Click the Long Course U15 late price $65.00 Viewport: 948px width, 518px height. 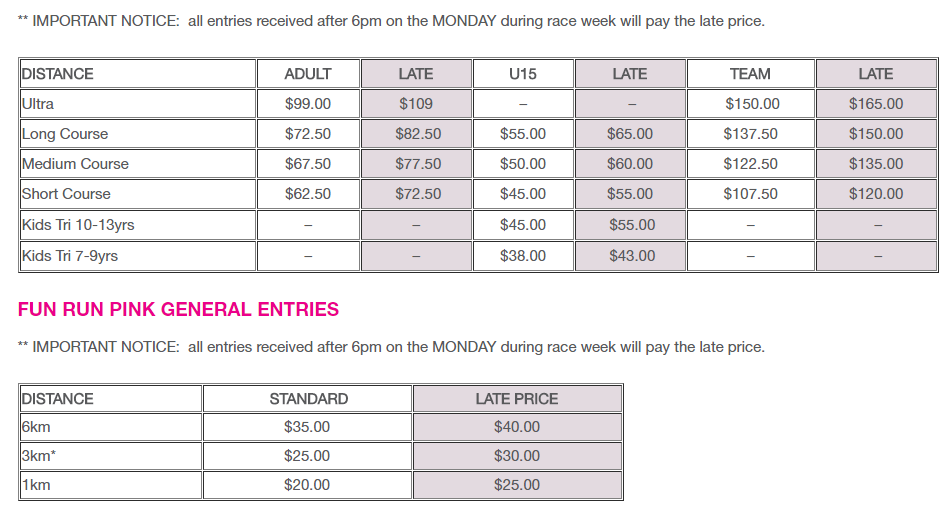pos(630,134)
